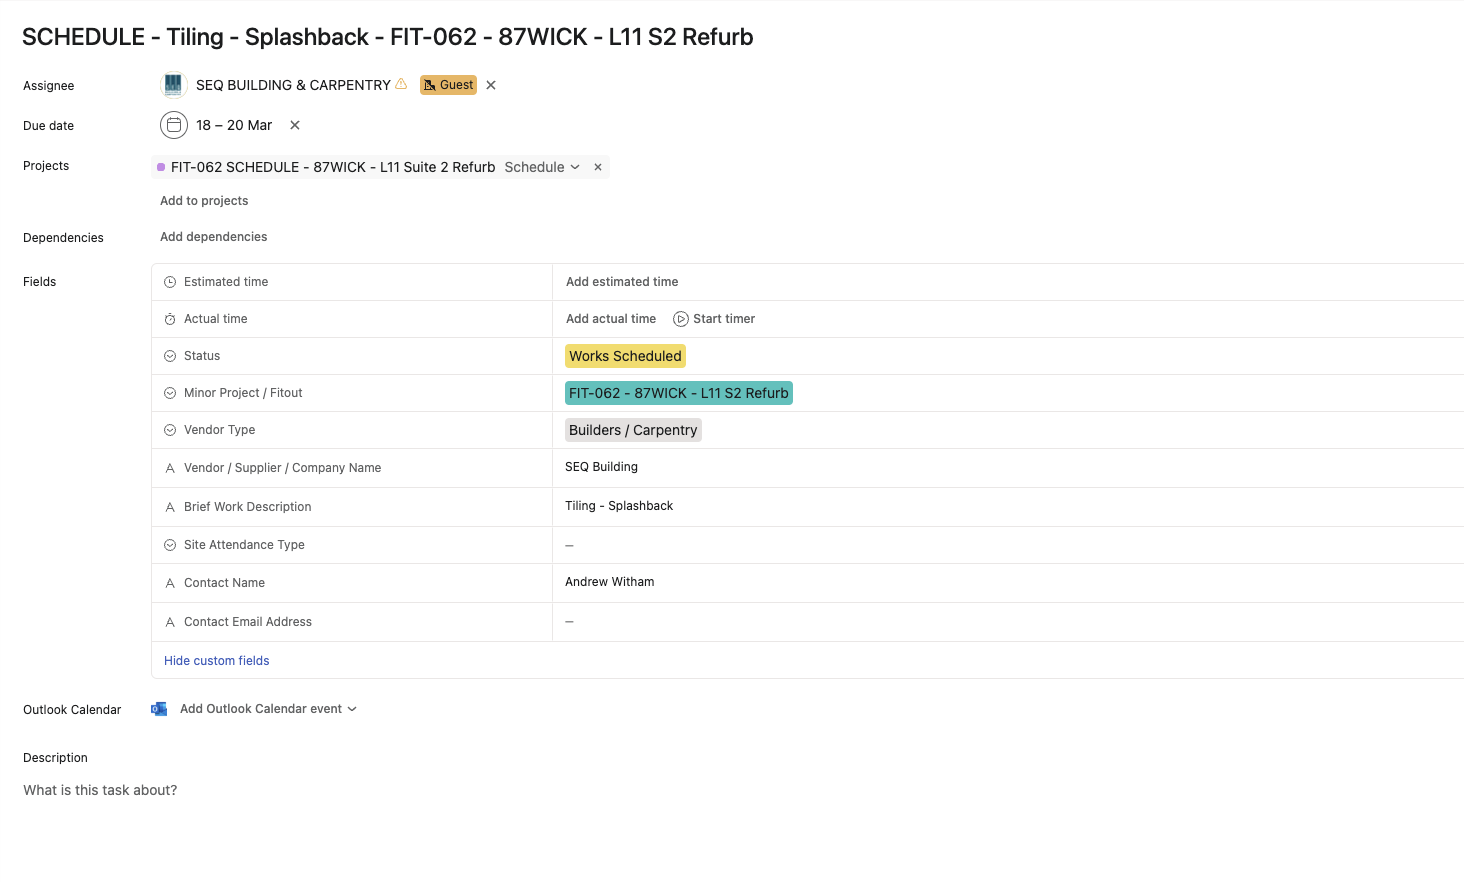This screenshot has width=1464, height=882.
Task: Clear the 18 – 20 Mar due date
Action: click(295, 125)
